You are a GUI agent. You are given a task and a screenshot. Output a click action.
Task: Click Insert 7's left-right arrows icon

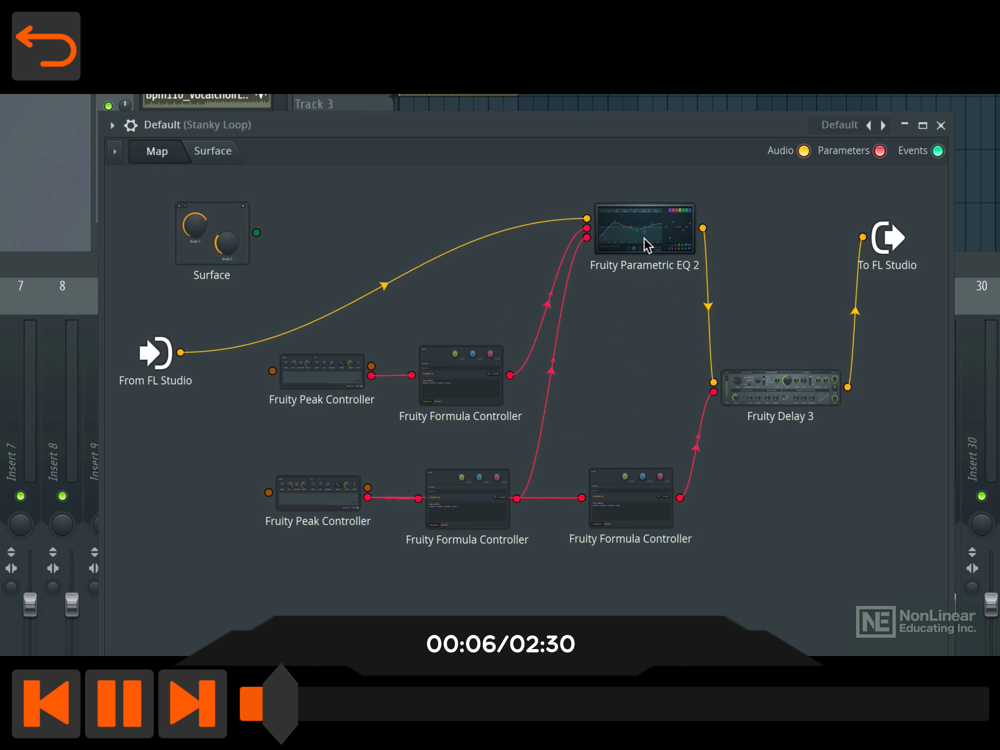[x=11, y=568]
